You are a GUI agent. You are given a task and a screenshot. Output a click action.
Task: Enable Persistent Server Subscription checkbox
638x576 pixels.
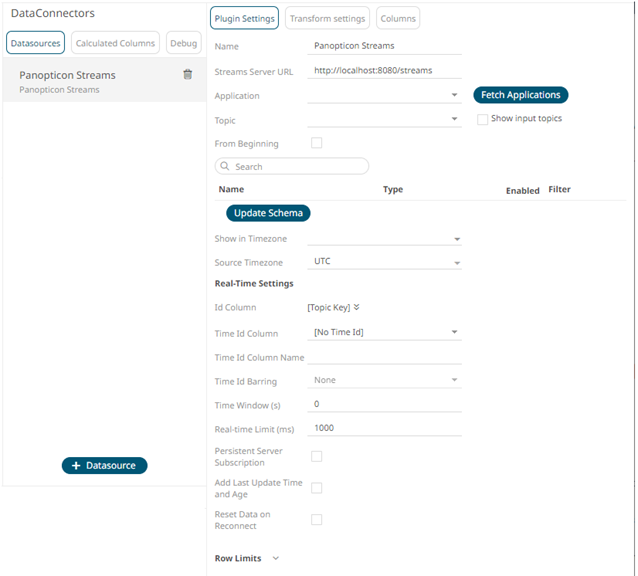click(316, 456)
